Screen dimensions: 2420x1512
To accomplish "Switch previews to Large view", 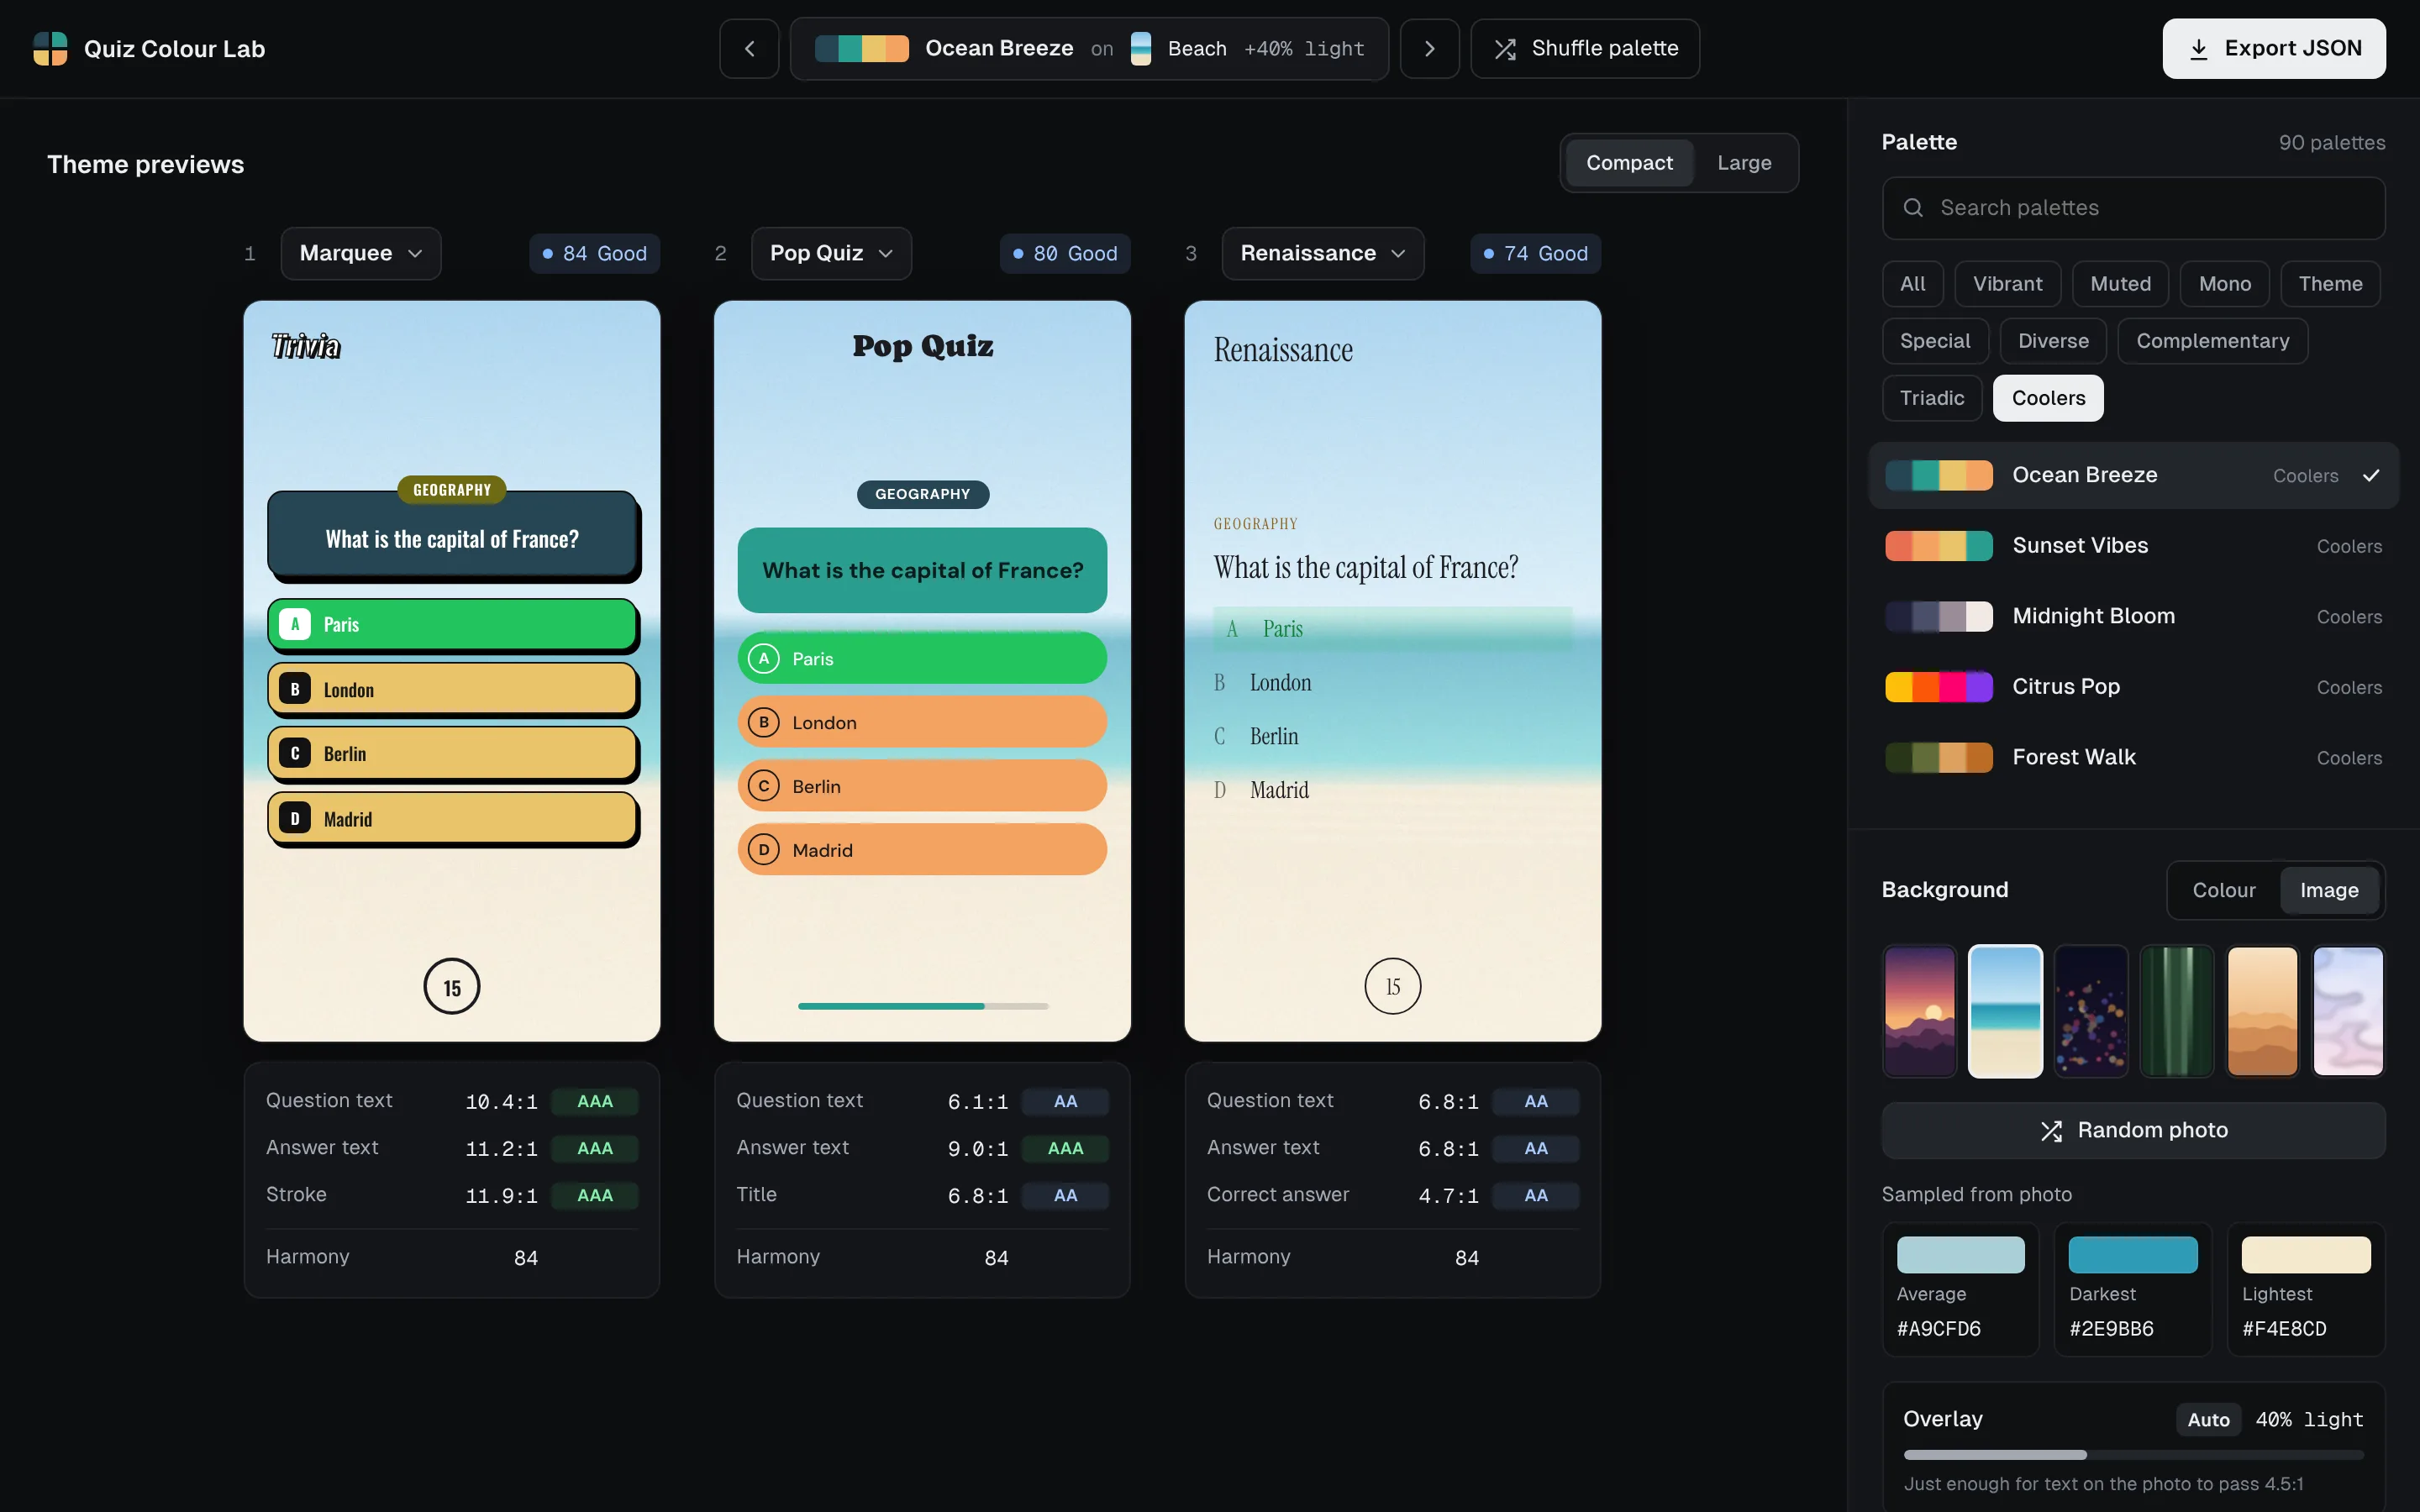I will (x=1744, y=162).
